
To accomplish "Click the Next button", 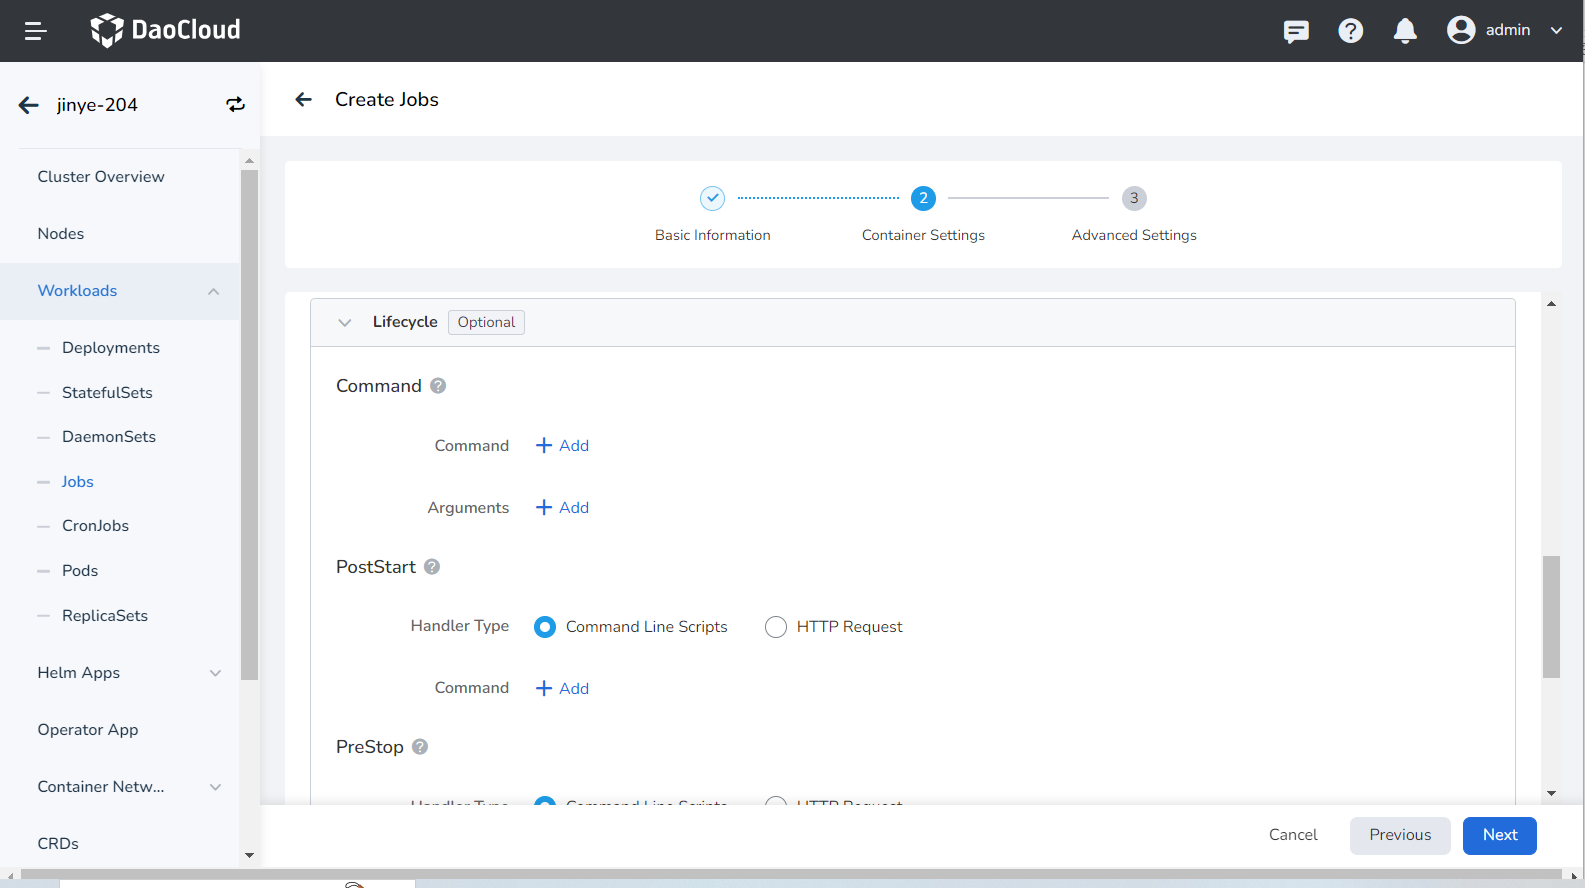I will click(x=1499, y=835).
